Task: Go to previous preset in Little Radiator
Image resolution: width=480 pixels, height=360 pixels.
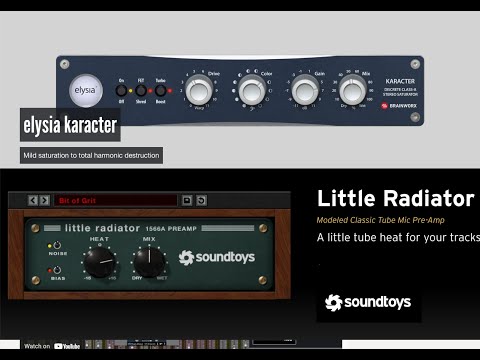Action: [x=33, y=200]
